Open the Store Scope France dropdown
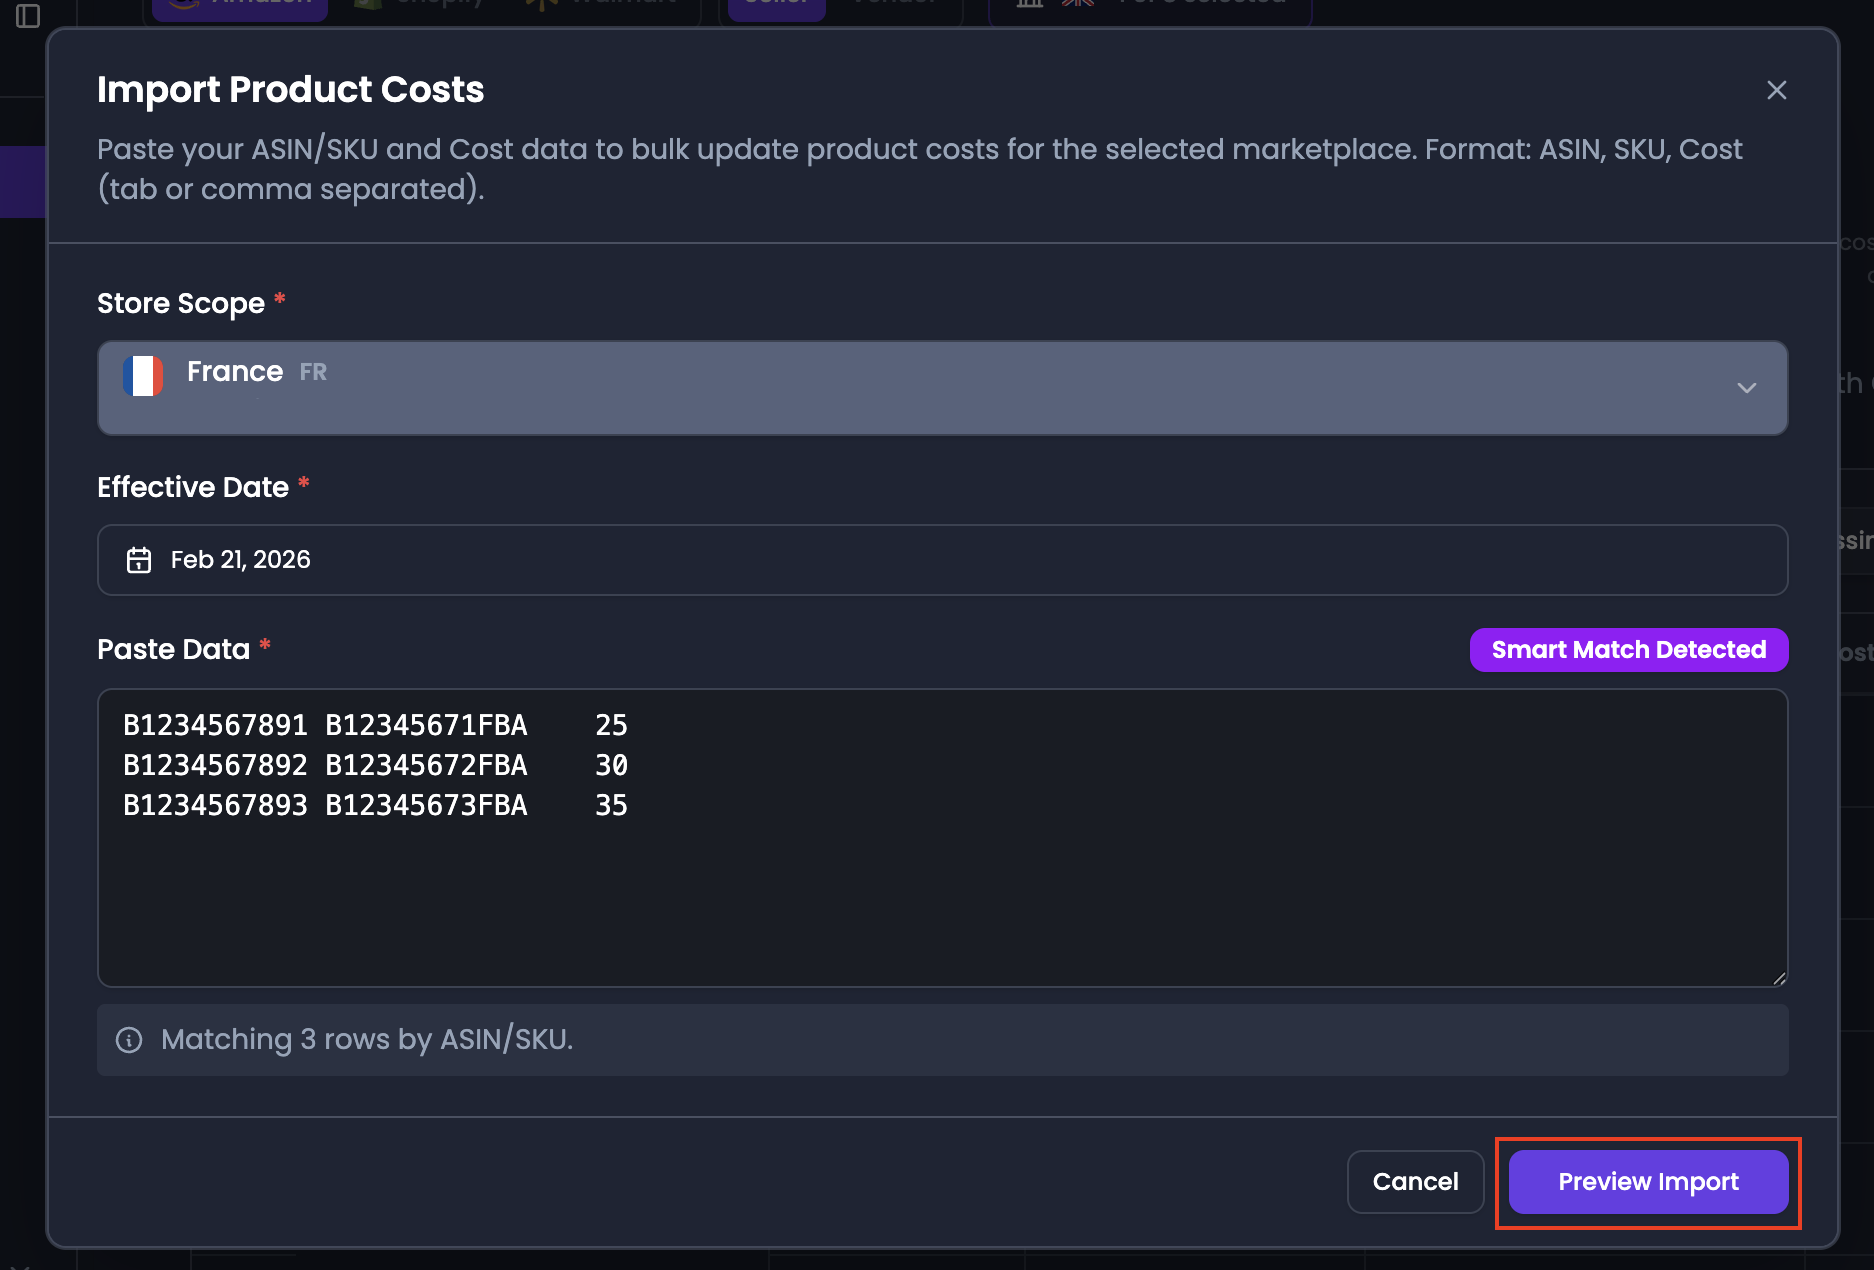Image resolution: width=1874 pixels, height=1270 pixels. point(942,388)
